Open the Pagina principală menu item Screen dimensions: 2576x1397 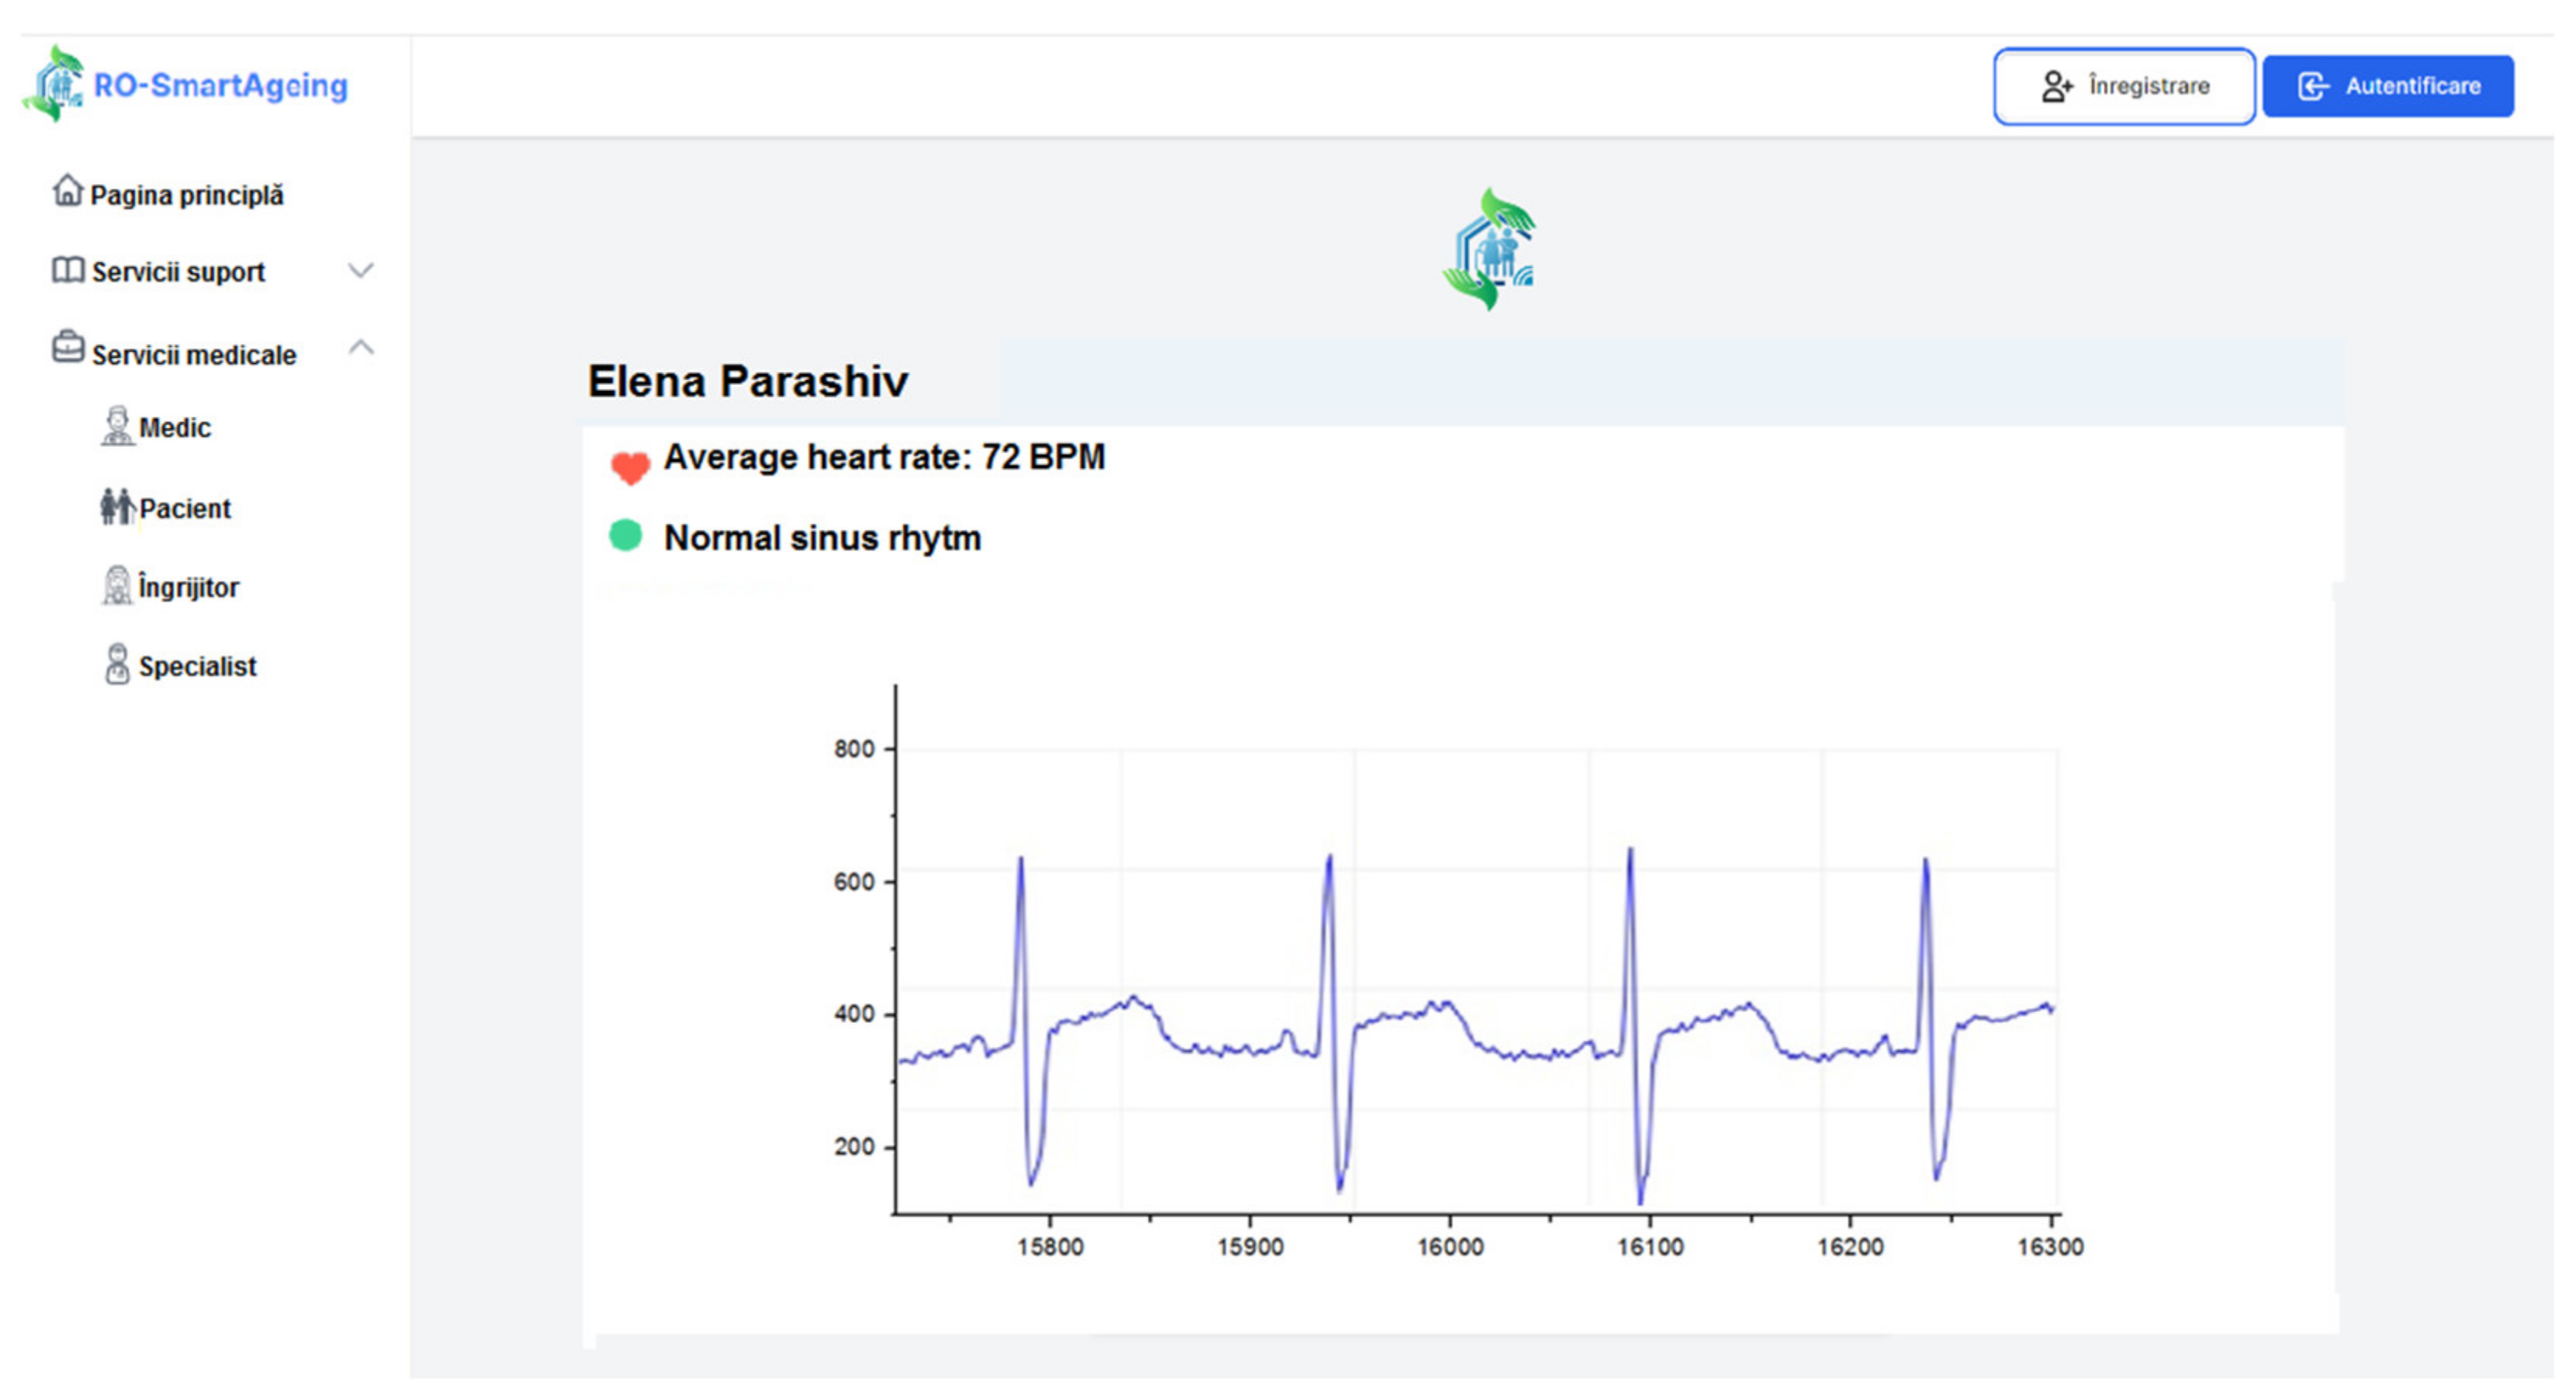[x=187, y=195]
